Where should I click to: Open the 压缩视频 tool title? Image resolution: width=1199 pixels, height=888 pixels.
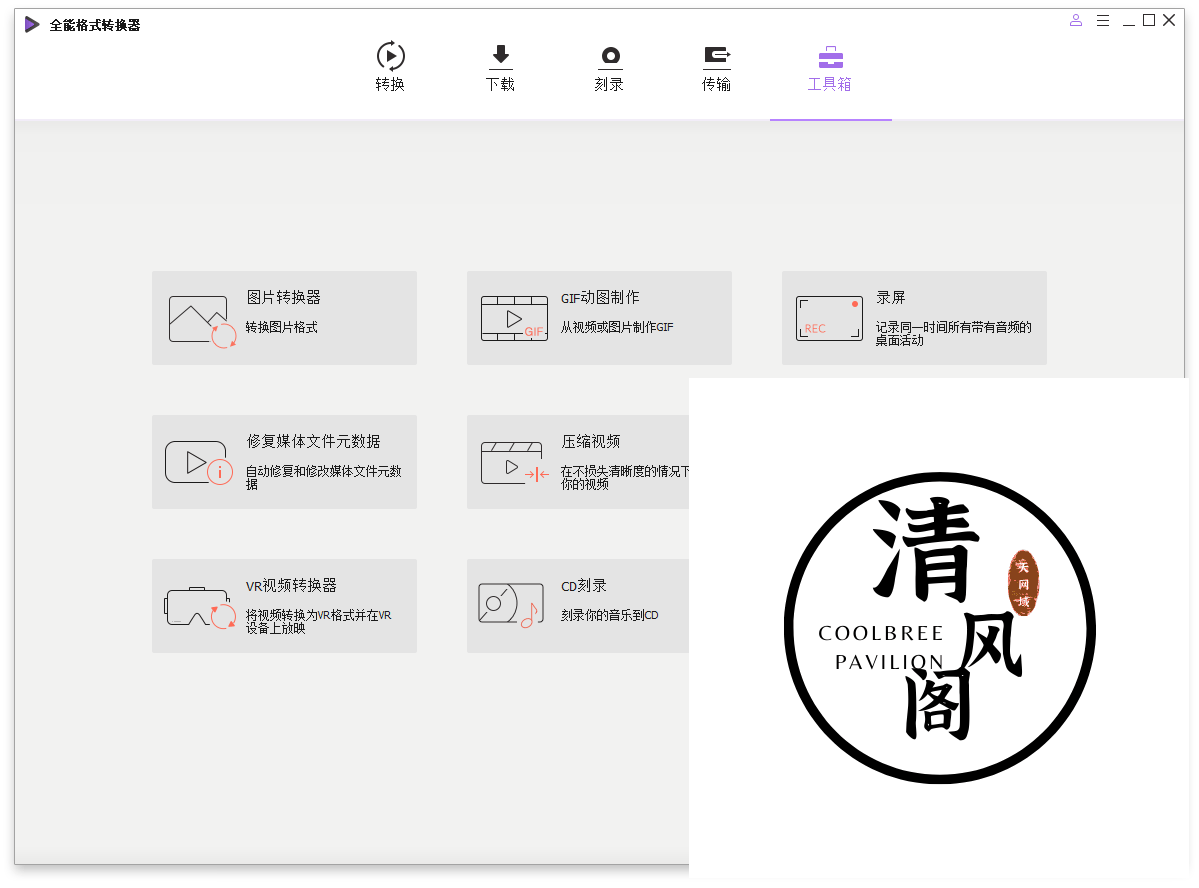[x=591, y=441]
